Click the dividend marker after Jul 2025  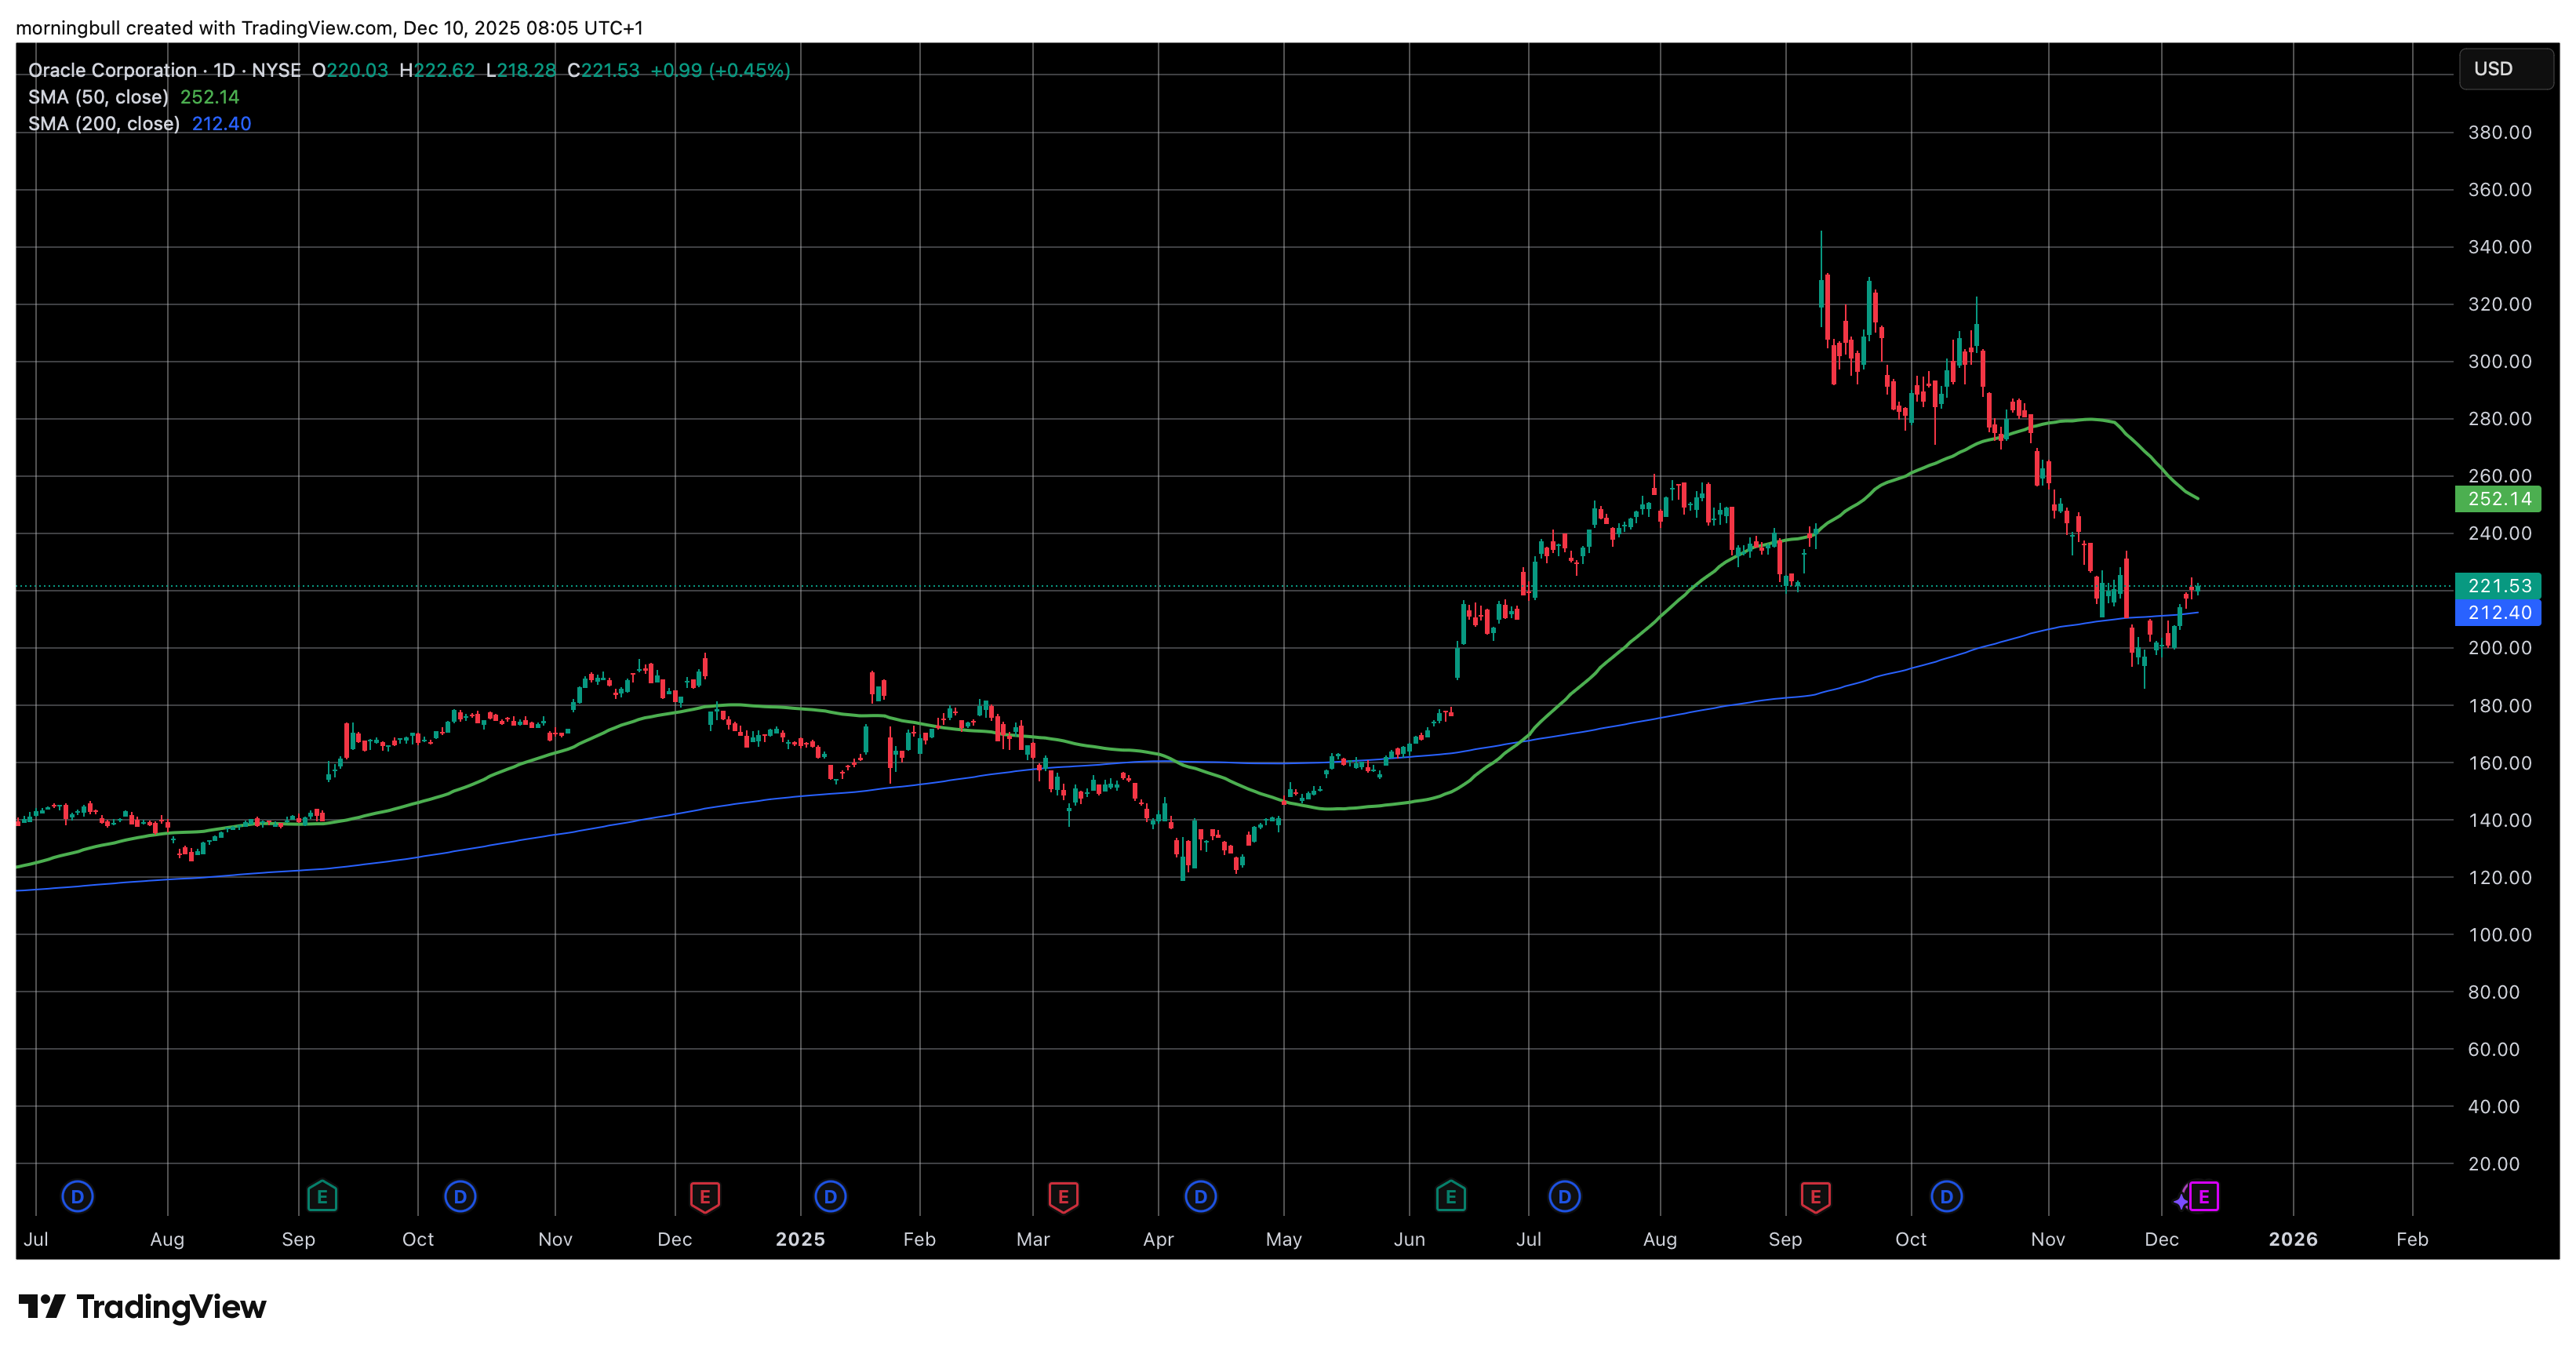click(1564, 1196)
